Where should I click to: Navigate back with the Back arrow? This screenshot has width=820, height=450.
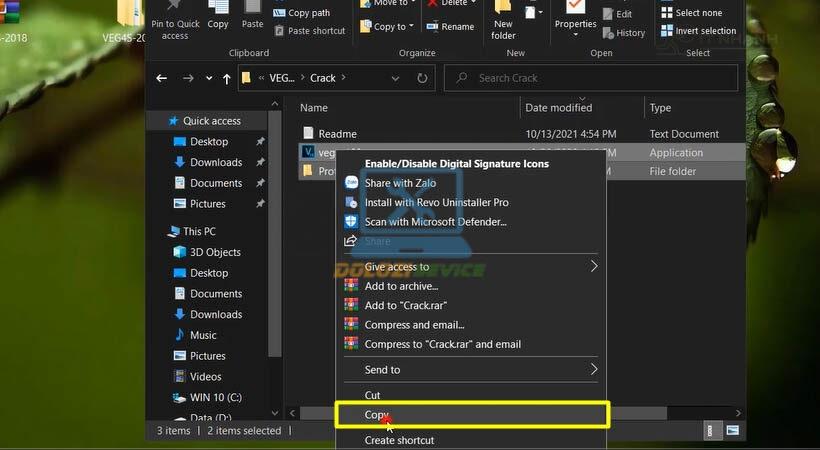pyautogui.click(x=162, y=78)
